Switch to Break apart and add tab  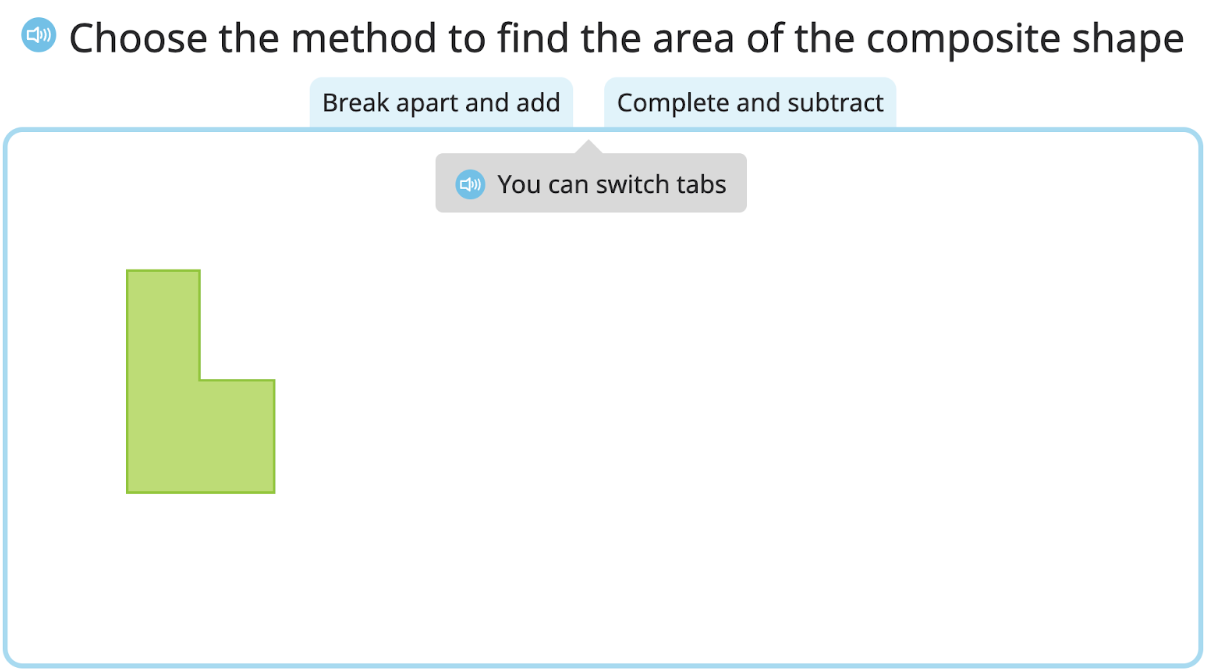tap(441, 103)
